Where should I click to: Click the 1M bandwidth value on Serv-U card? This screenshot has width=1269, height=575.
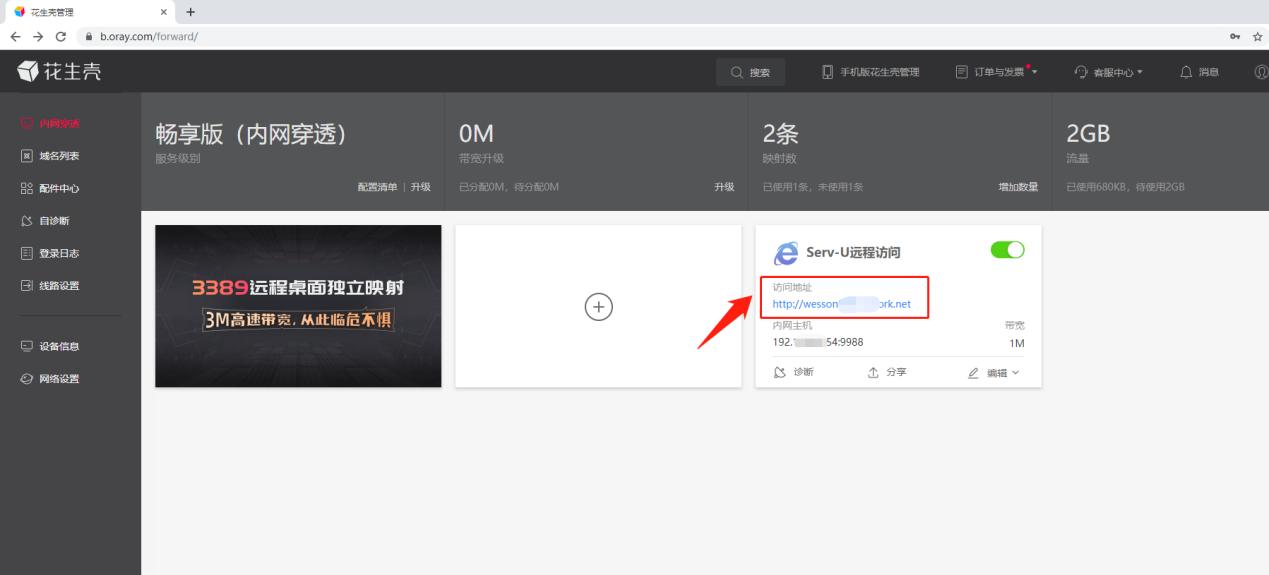[x=1017, y=343]
